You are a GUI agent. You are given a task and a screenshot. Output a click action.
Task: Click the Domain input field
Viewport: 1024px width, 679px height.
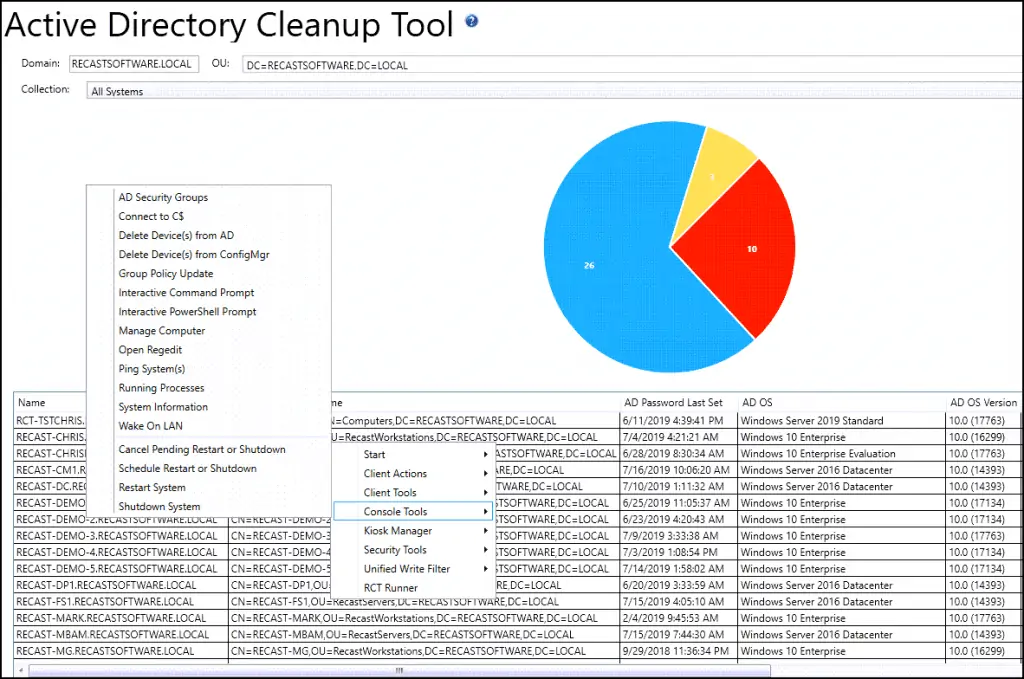point(134,63)
